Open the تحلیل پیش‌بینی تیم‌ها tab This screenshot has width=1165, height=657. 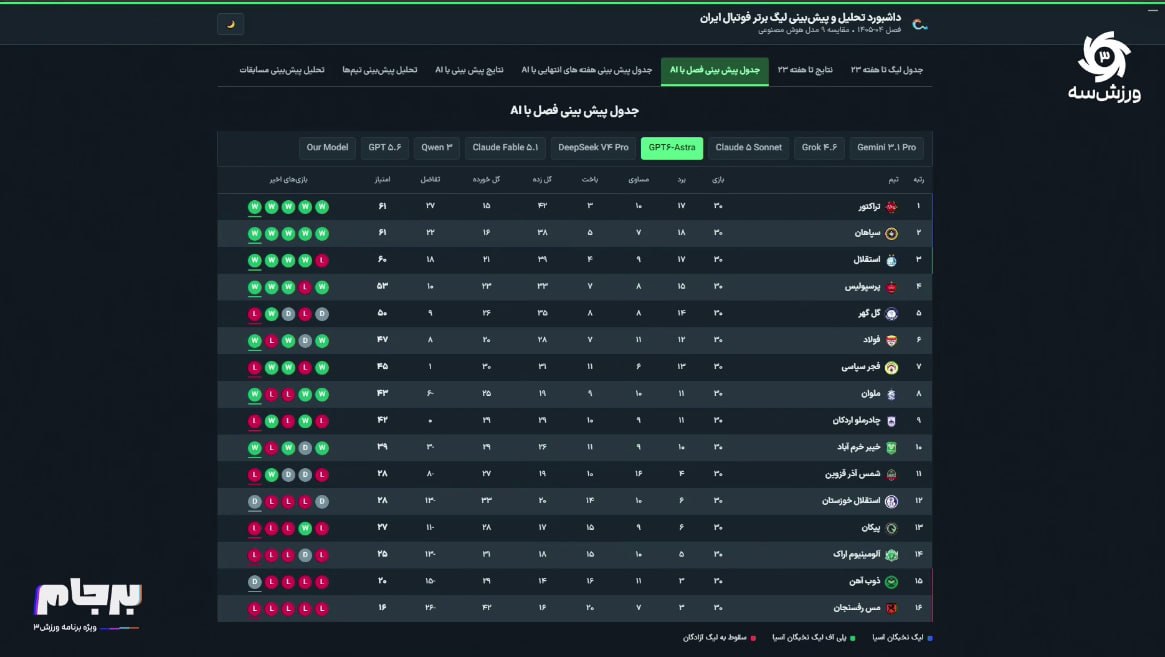(380, 70)
